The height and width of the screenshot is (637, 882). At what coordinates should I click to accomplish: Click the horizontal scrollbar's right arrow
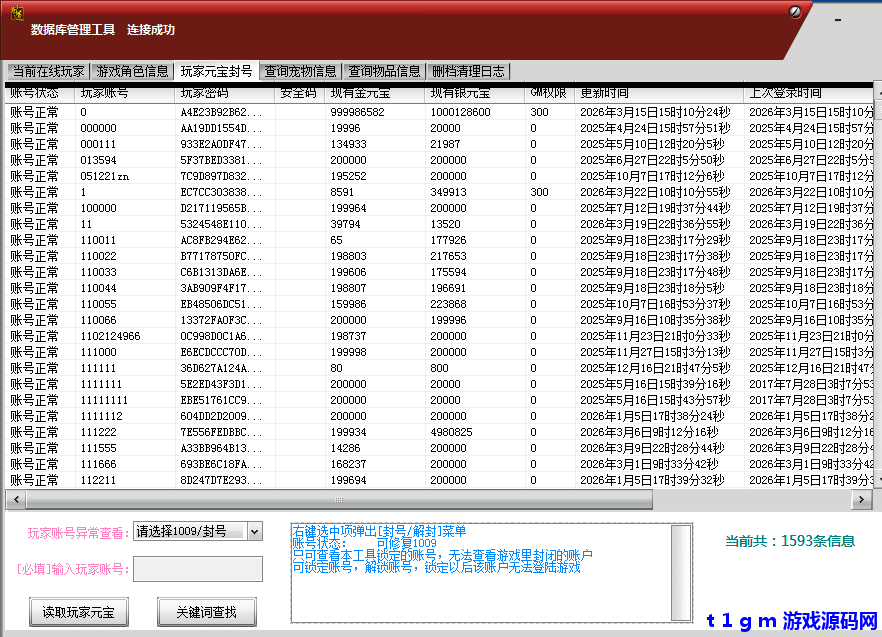click(x=866, y=498)
